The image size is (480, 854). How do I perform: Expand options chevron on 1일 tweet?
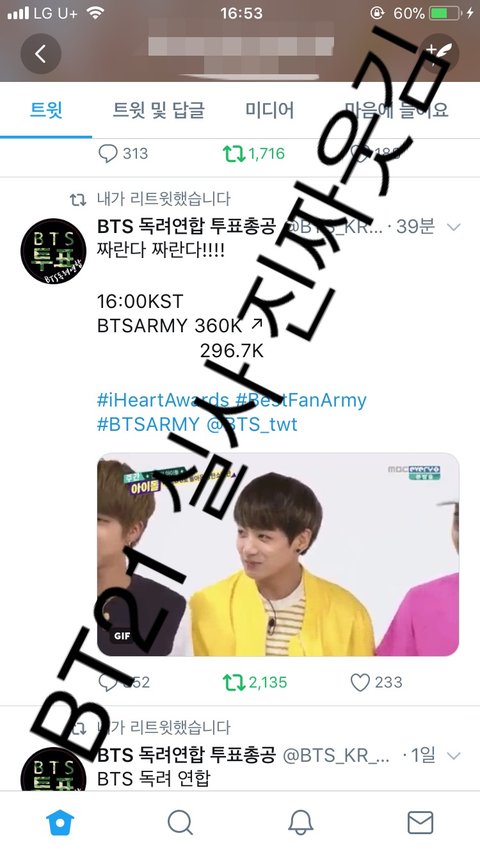point(453,755)
